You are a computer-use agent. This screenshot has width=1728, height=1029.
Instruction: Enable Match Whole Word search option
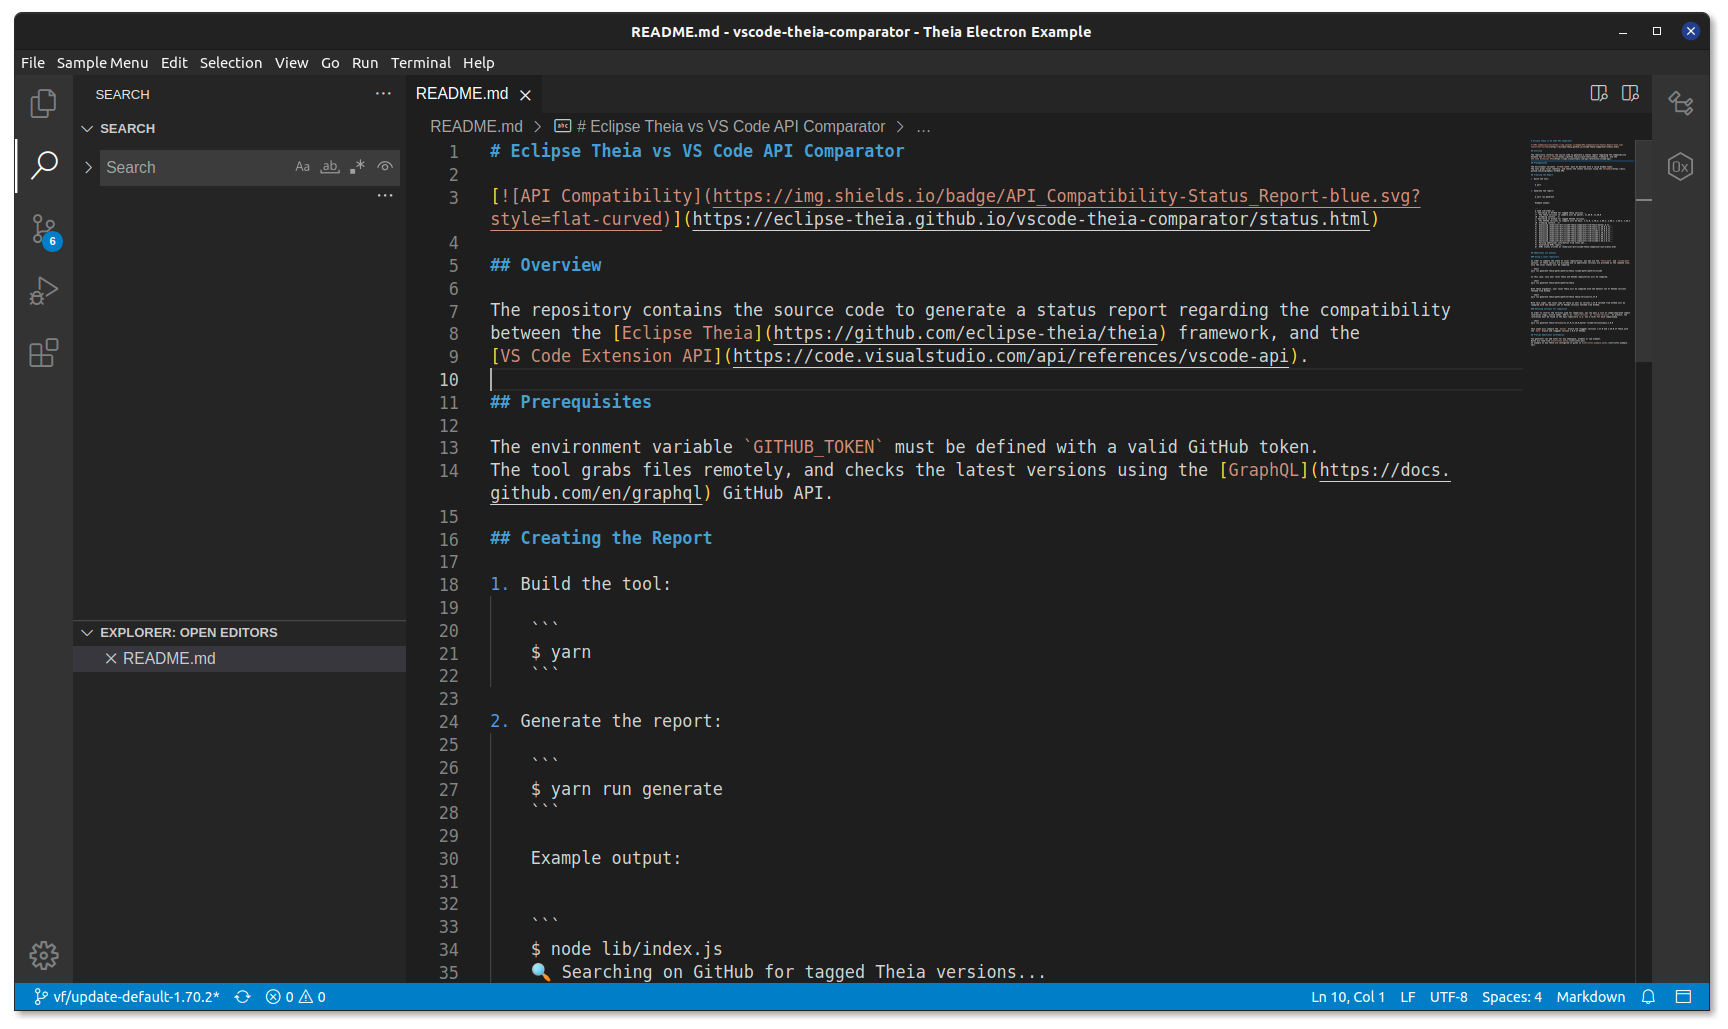(x=330, y=166)
